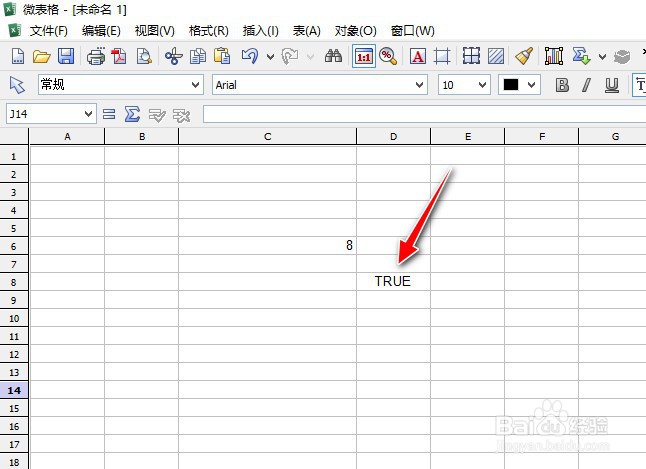646x469 pixels.
Task: Cut selection with the scissors icon
Action: tap(173, 56)
